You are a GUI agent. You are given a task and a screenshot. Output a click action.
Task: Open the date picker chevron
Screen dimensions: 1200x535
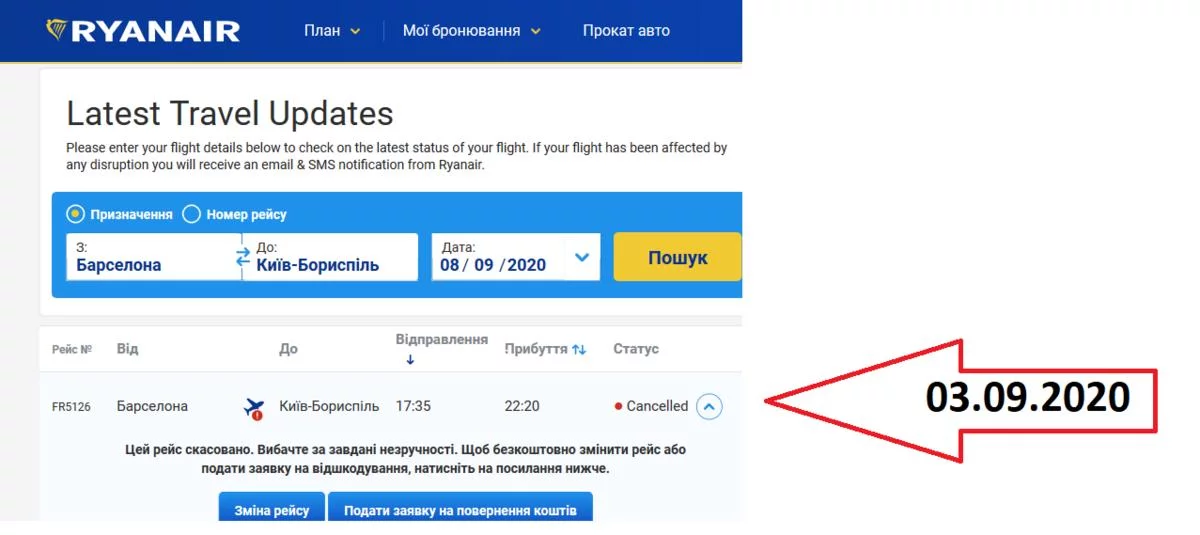(582, 258)
